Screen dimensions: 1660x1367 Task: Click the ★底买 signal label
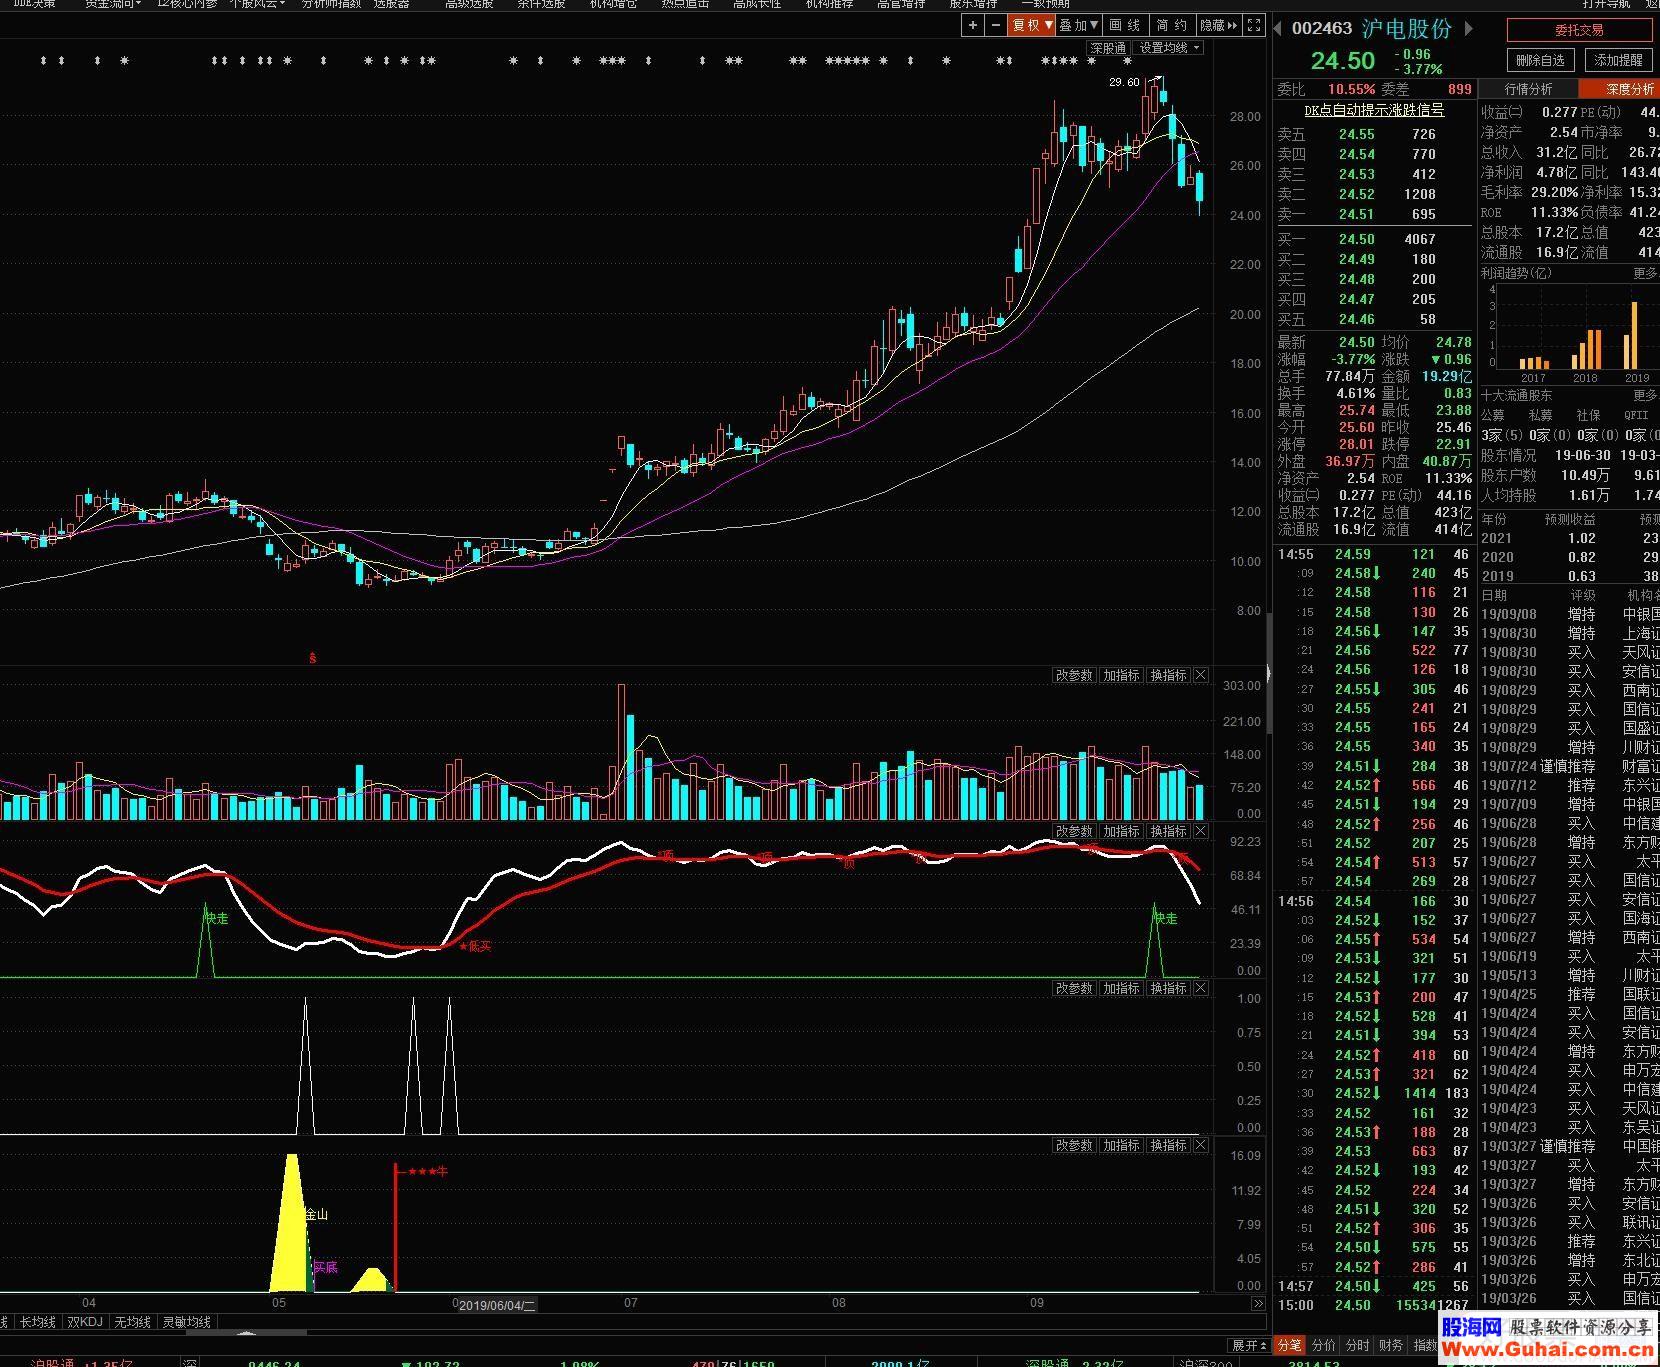click(x=476, y=946)
